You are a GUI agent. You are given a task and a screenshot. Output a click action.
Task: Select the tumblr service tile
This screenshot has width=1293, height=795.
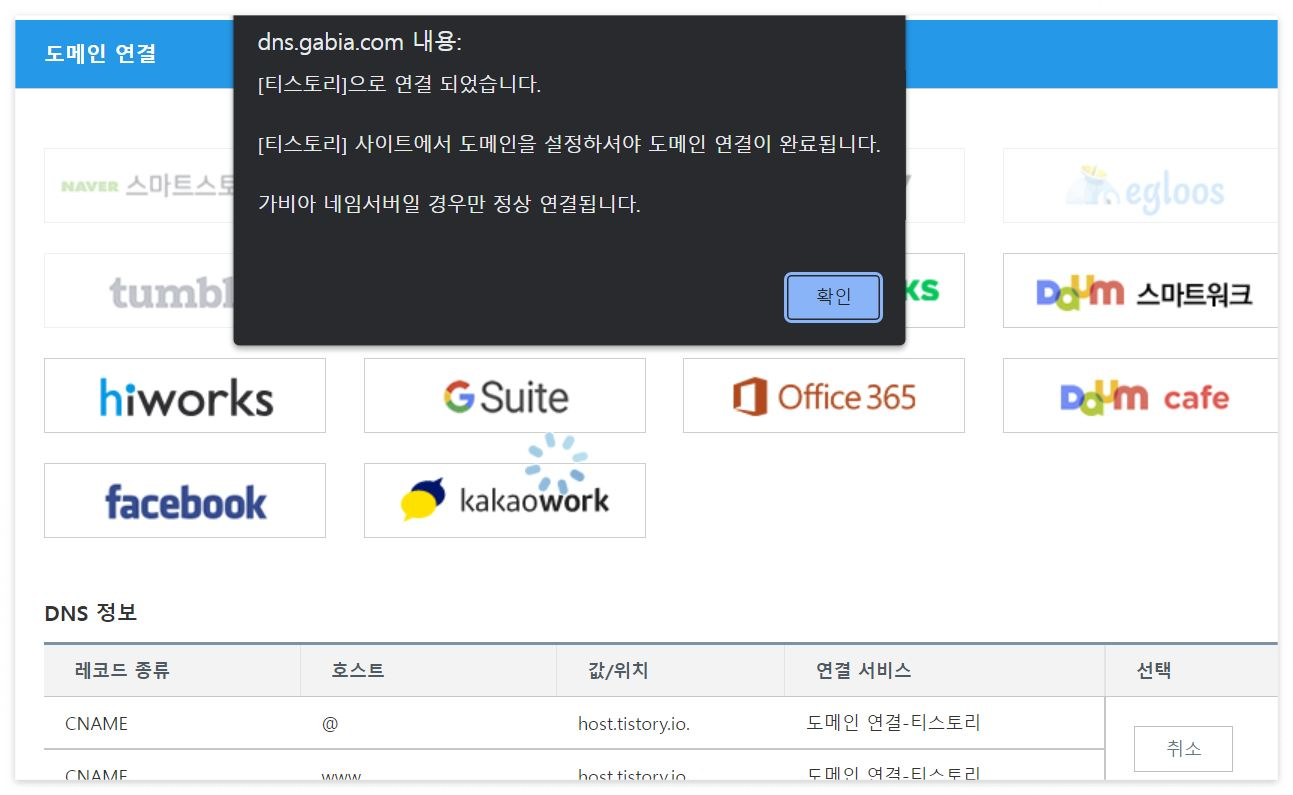click(x=139, y=291)
